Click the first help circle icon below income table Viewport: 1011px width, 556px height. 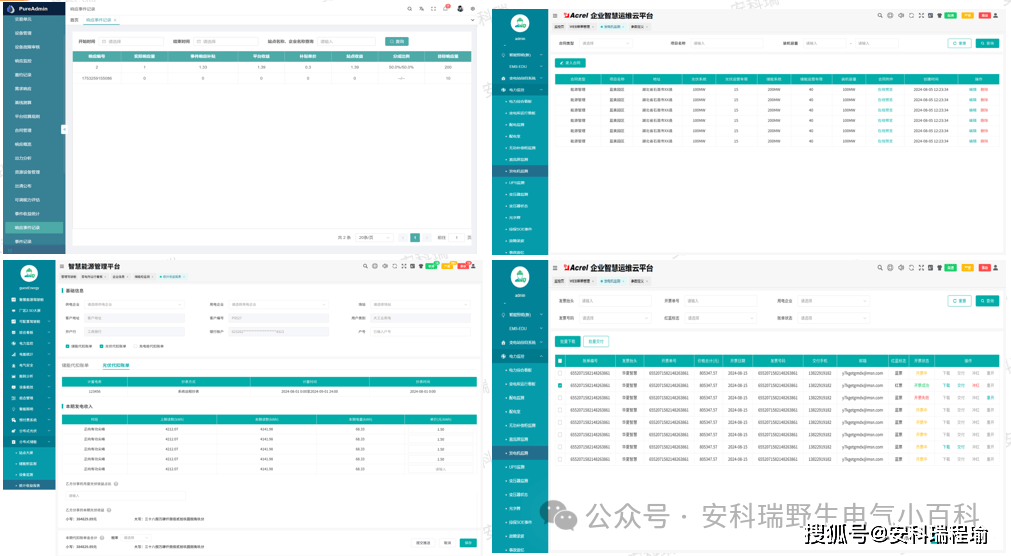coord(116,484)
